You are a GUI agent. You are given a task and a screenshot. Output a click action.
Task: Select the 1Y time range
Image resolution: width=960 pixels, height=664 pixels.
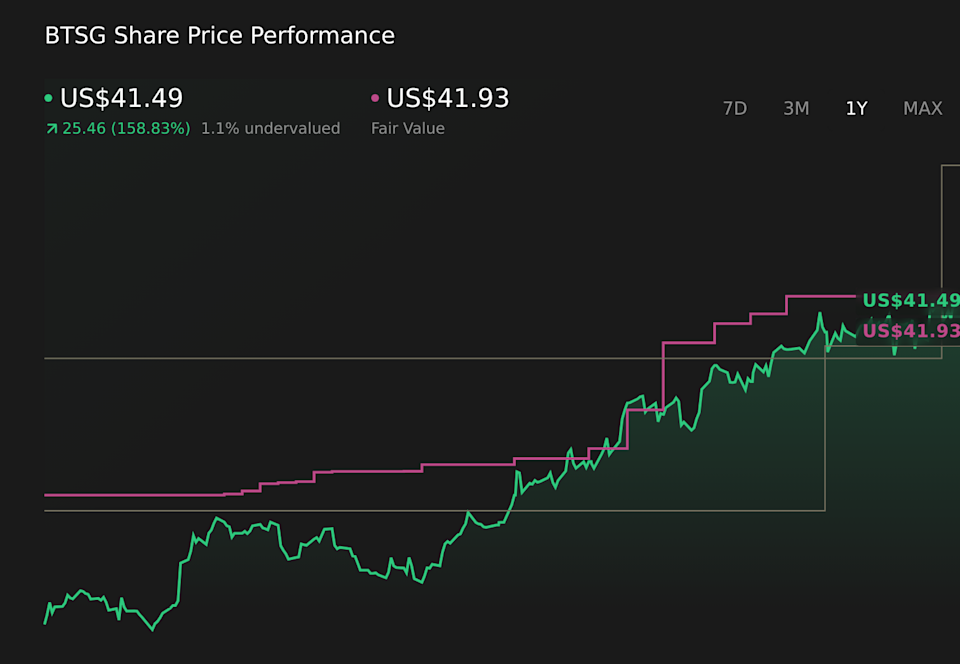pyautogui.click(x=856, y=108)
